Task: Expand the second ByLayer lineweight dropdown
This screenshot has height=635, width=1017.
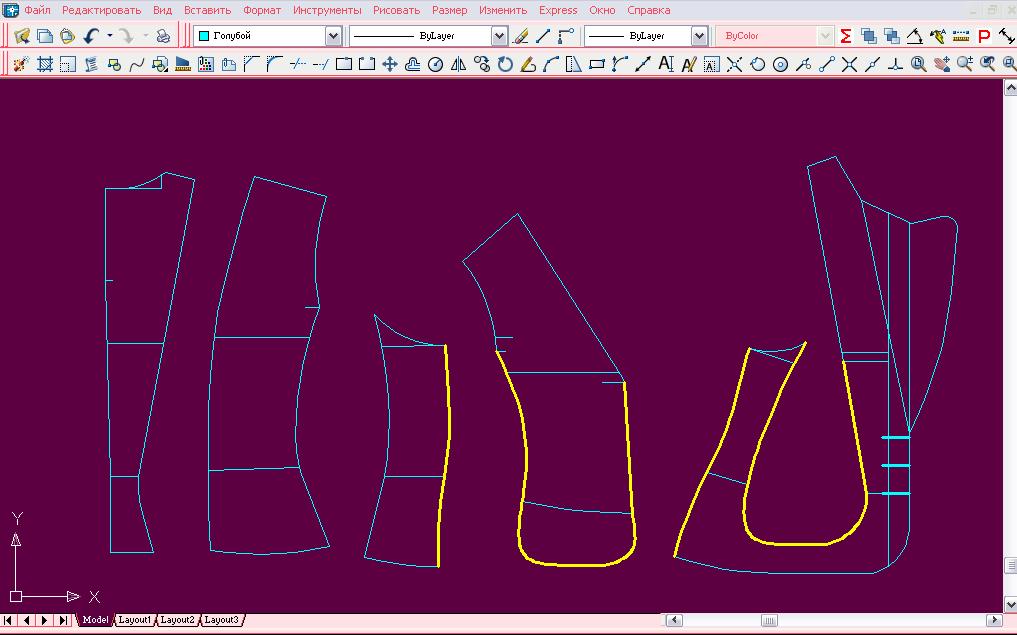Action: pos(699,36)
